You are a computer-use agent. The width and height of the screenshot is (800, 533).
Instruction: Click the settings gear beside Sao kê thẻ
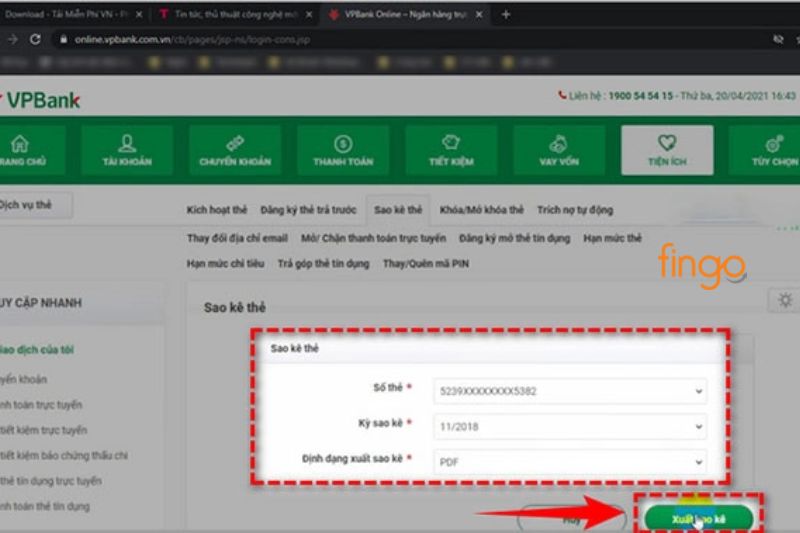tap(785, 300)
